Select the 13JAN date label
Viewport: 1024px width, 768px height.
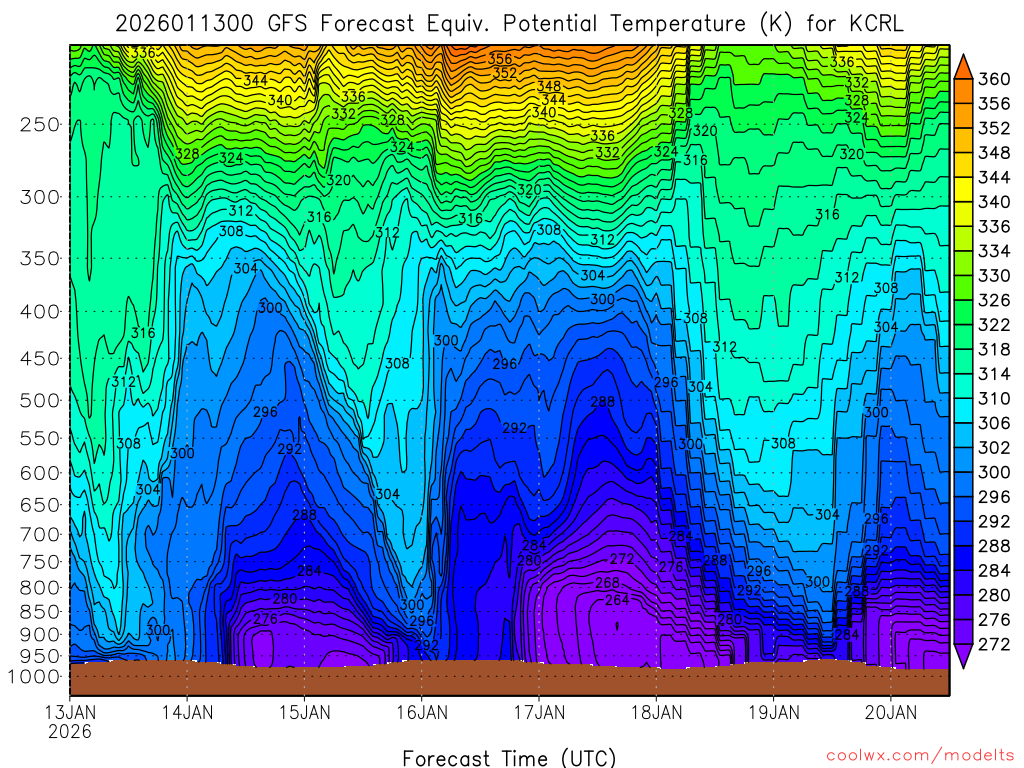pyautogui.click(x=70, y=712)
